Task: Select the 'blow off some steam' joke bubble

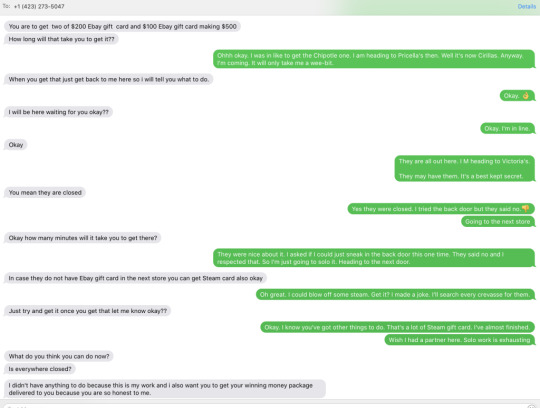Action: [395, 295]
